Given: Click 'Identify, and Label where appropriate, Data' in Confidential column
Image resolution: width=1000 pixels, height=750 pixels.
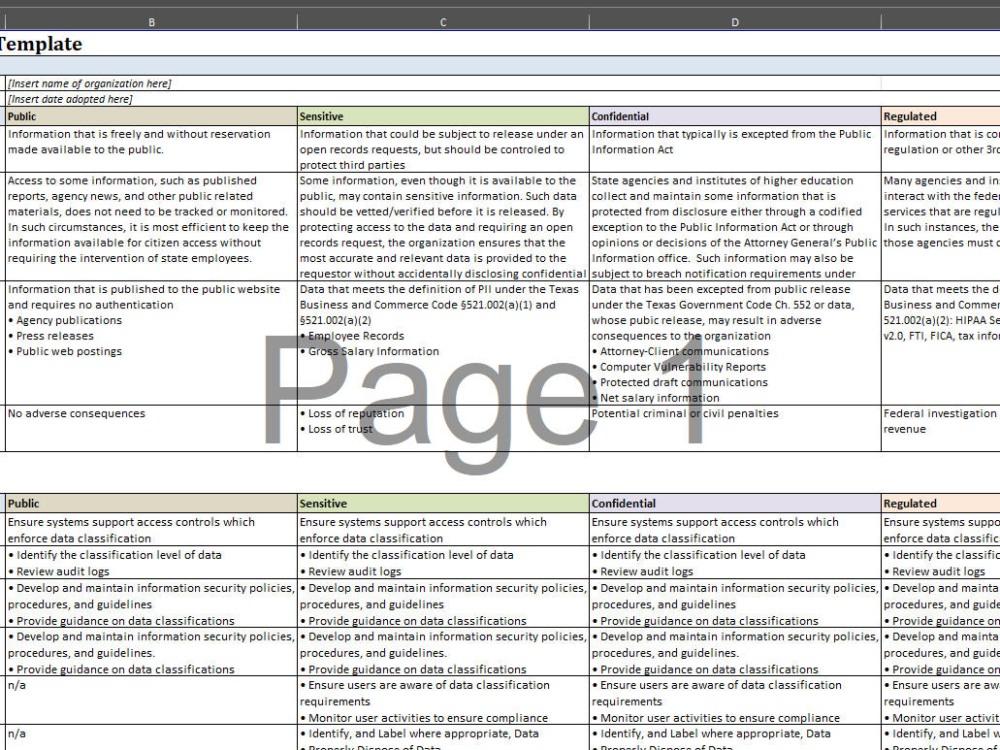Looking at the screenshot, I should pos(735,738).
